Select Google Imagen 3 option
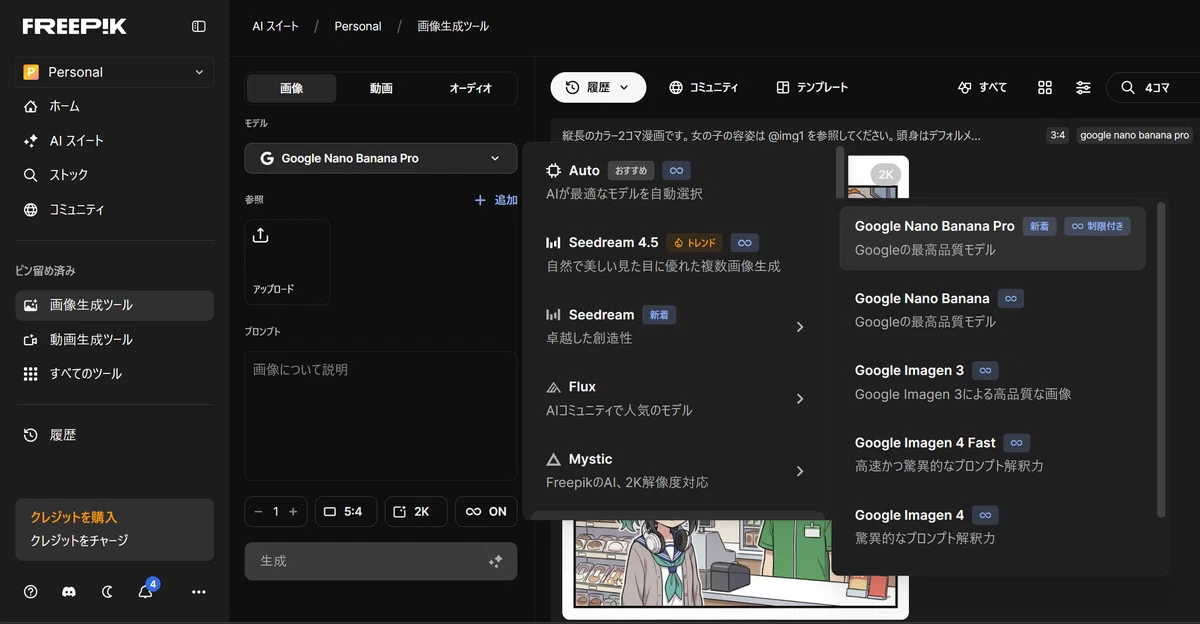Screen dimensions: 1200x624 (992, 382)
